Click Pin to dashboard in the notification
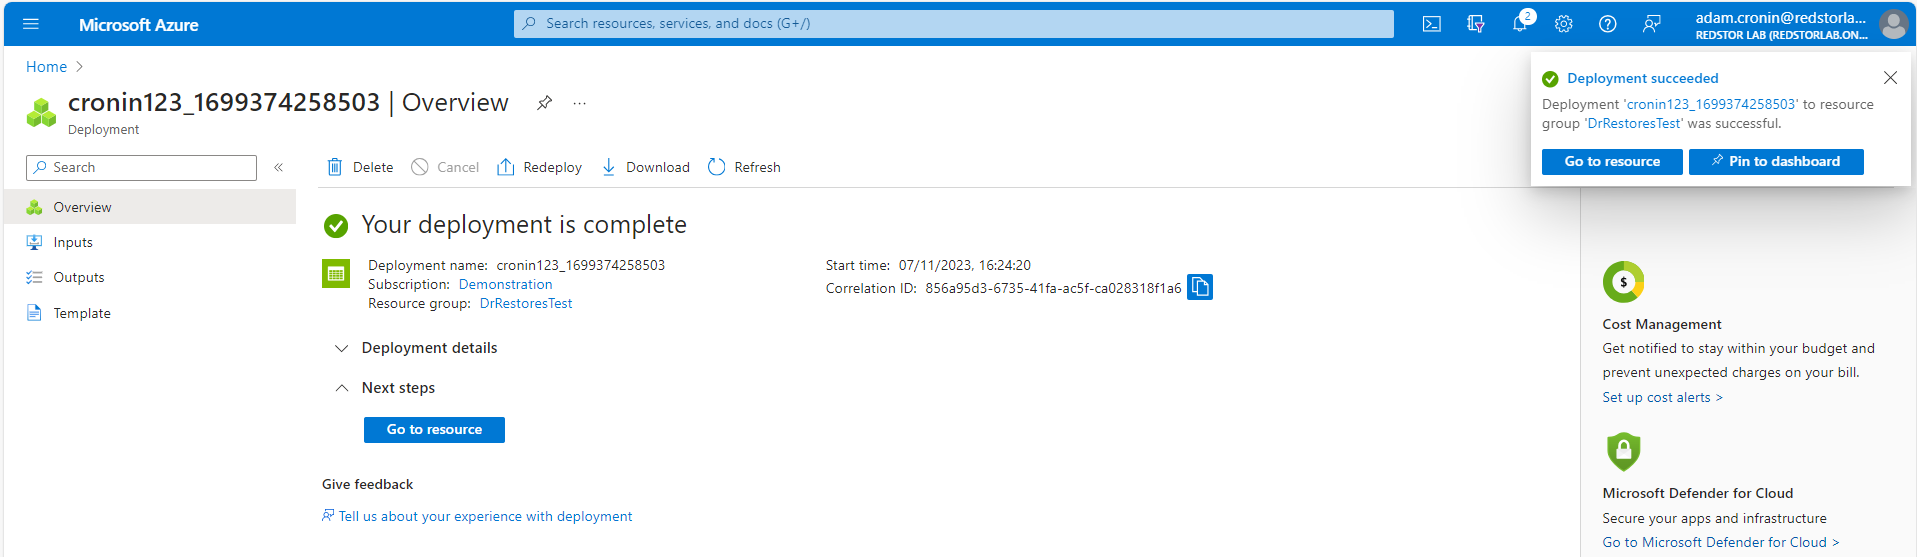The width and height of the screenshot is (1917, 557). (x=1776, y=161)
